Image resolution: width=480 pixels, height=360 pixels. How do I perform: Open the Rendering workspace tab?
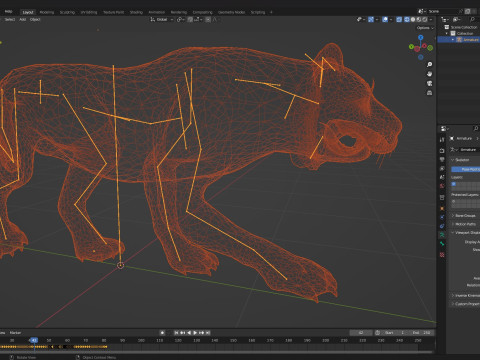[x=179, y=12]
